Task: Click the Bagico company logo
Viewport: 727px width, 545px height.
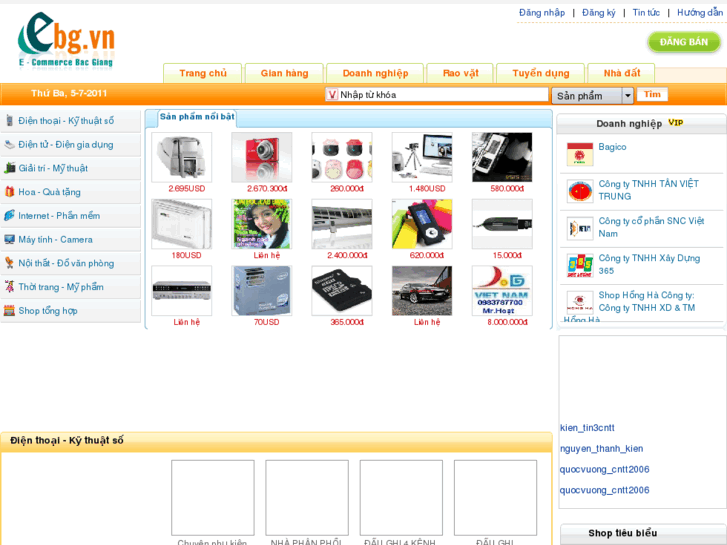Action: [580, 154]
